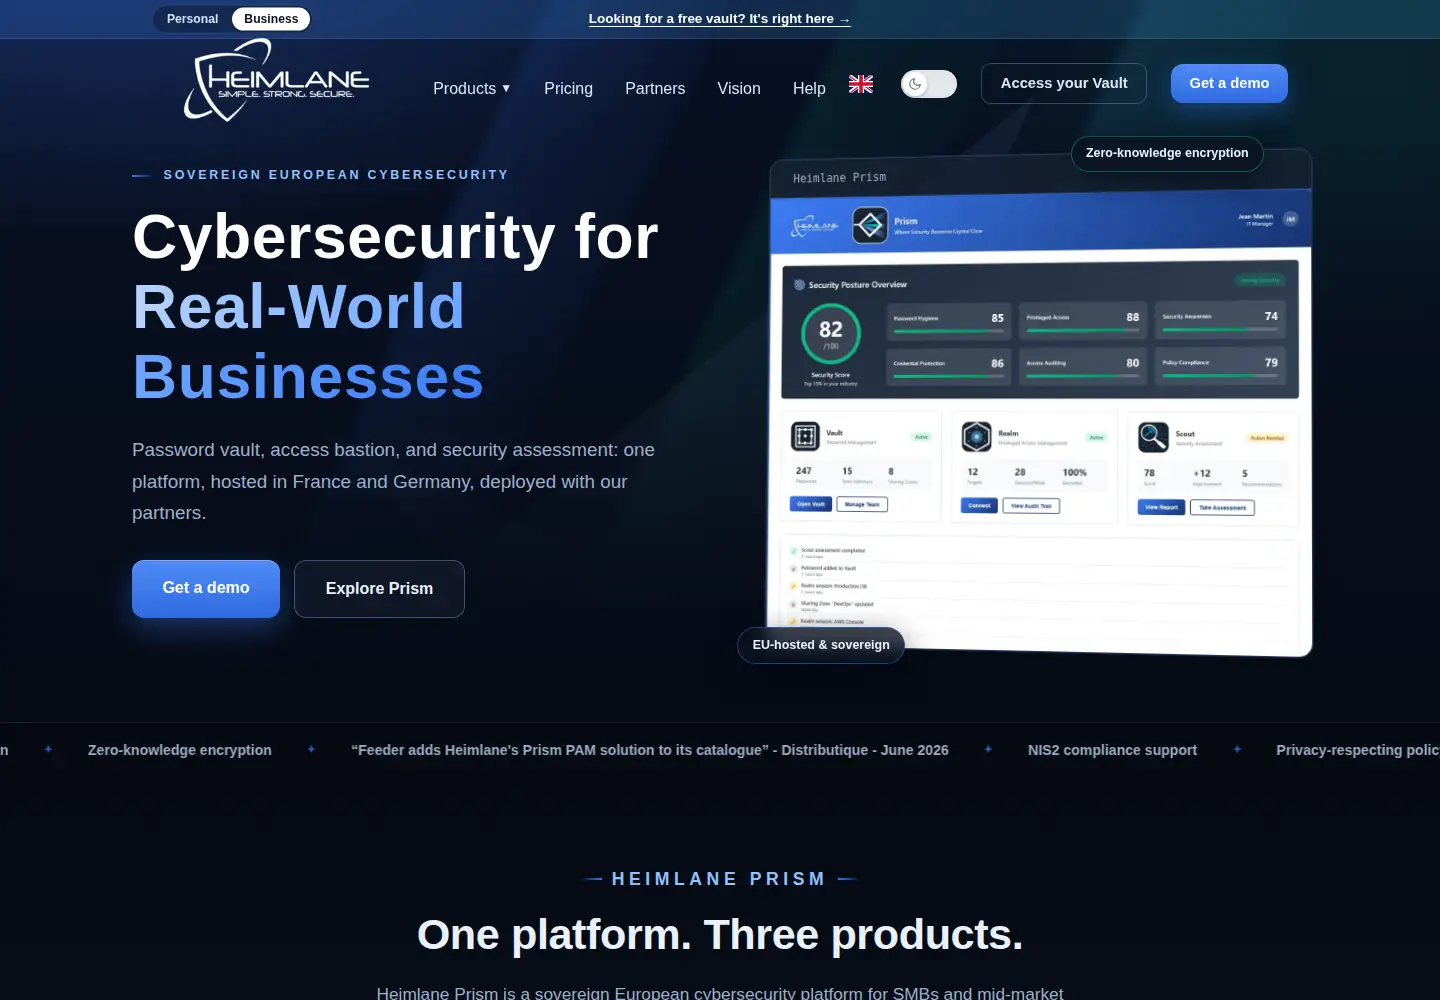Open language selector via UK flag icon
Image resolution: width=1440 pixels, height=1000 pixels.
(x=861, y=84)
